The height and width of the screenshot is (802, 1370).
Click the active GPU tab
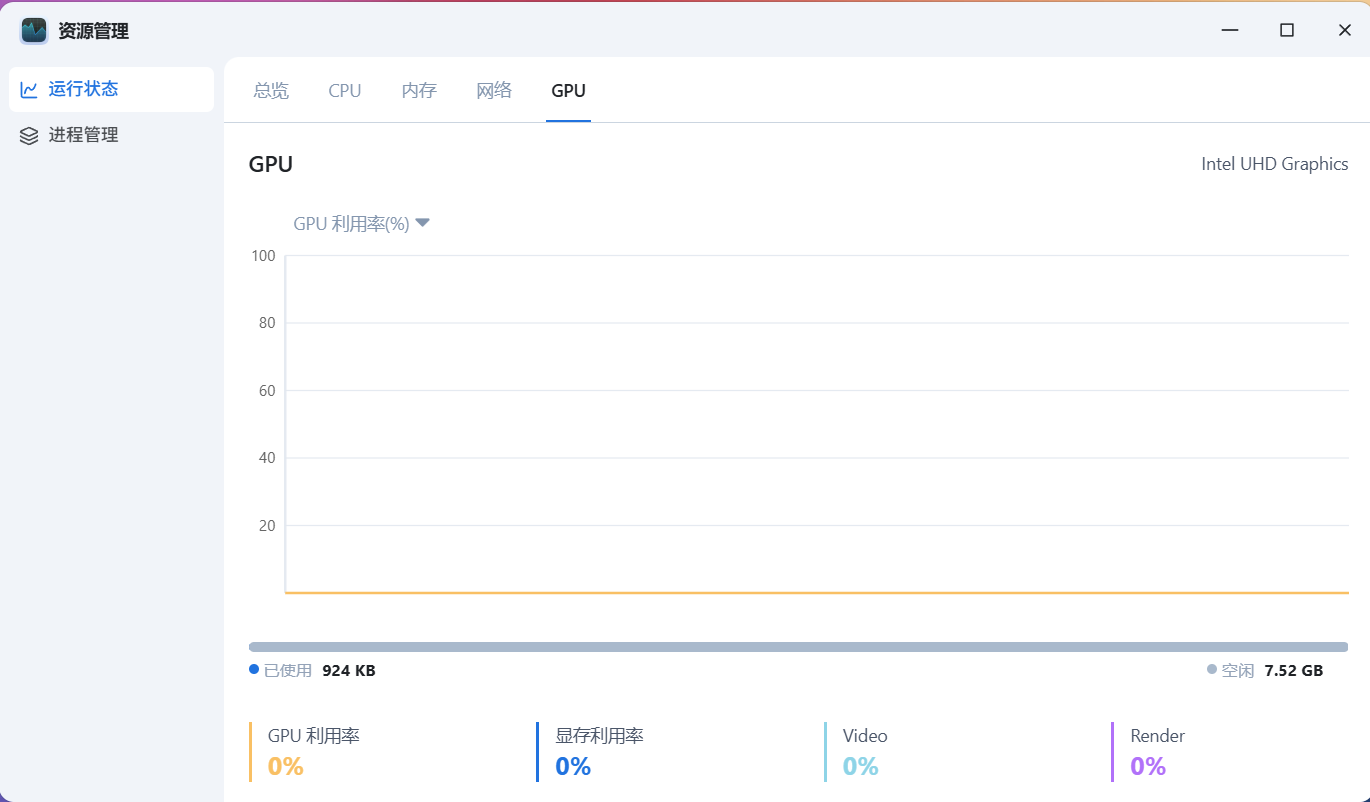[x=568, y=91]
